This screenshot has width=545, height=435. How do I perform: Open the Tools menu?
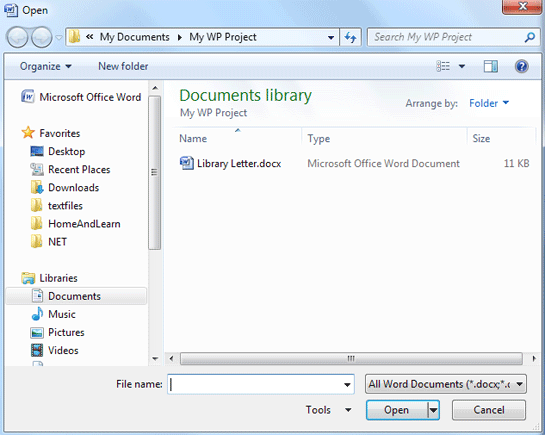pyautogui.click(x=328, y=410)
